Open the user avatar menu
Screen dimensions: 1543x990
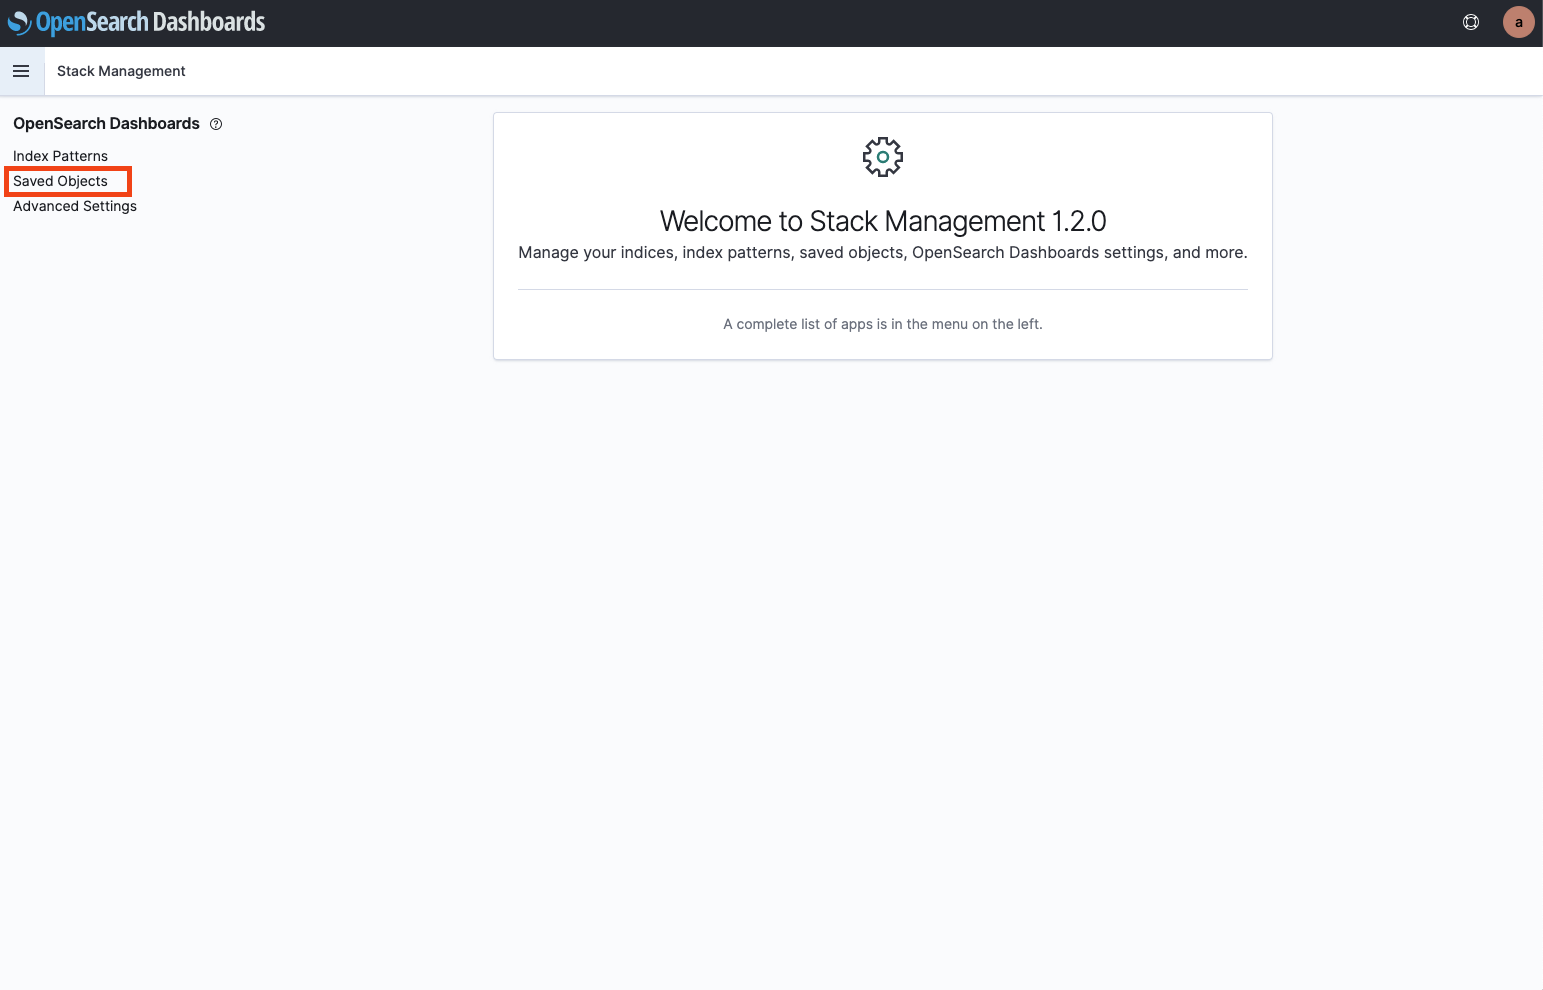(1518, 22)
